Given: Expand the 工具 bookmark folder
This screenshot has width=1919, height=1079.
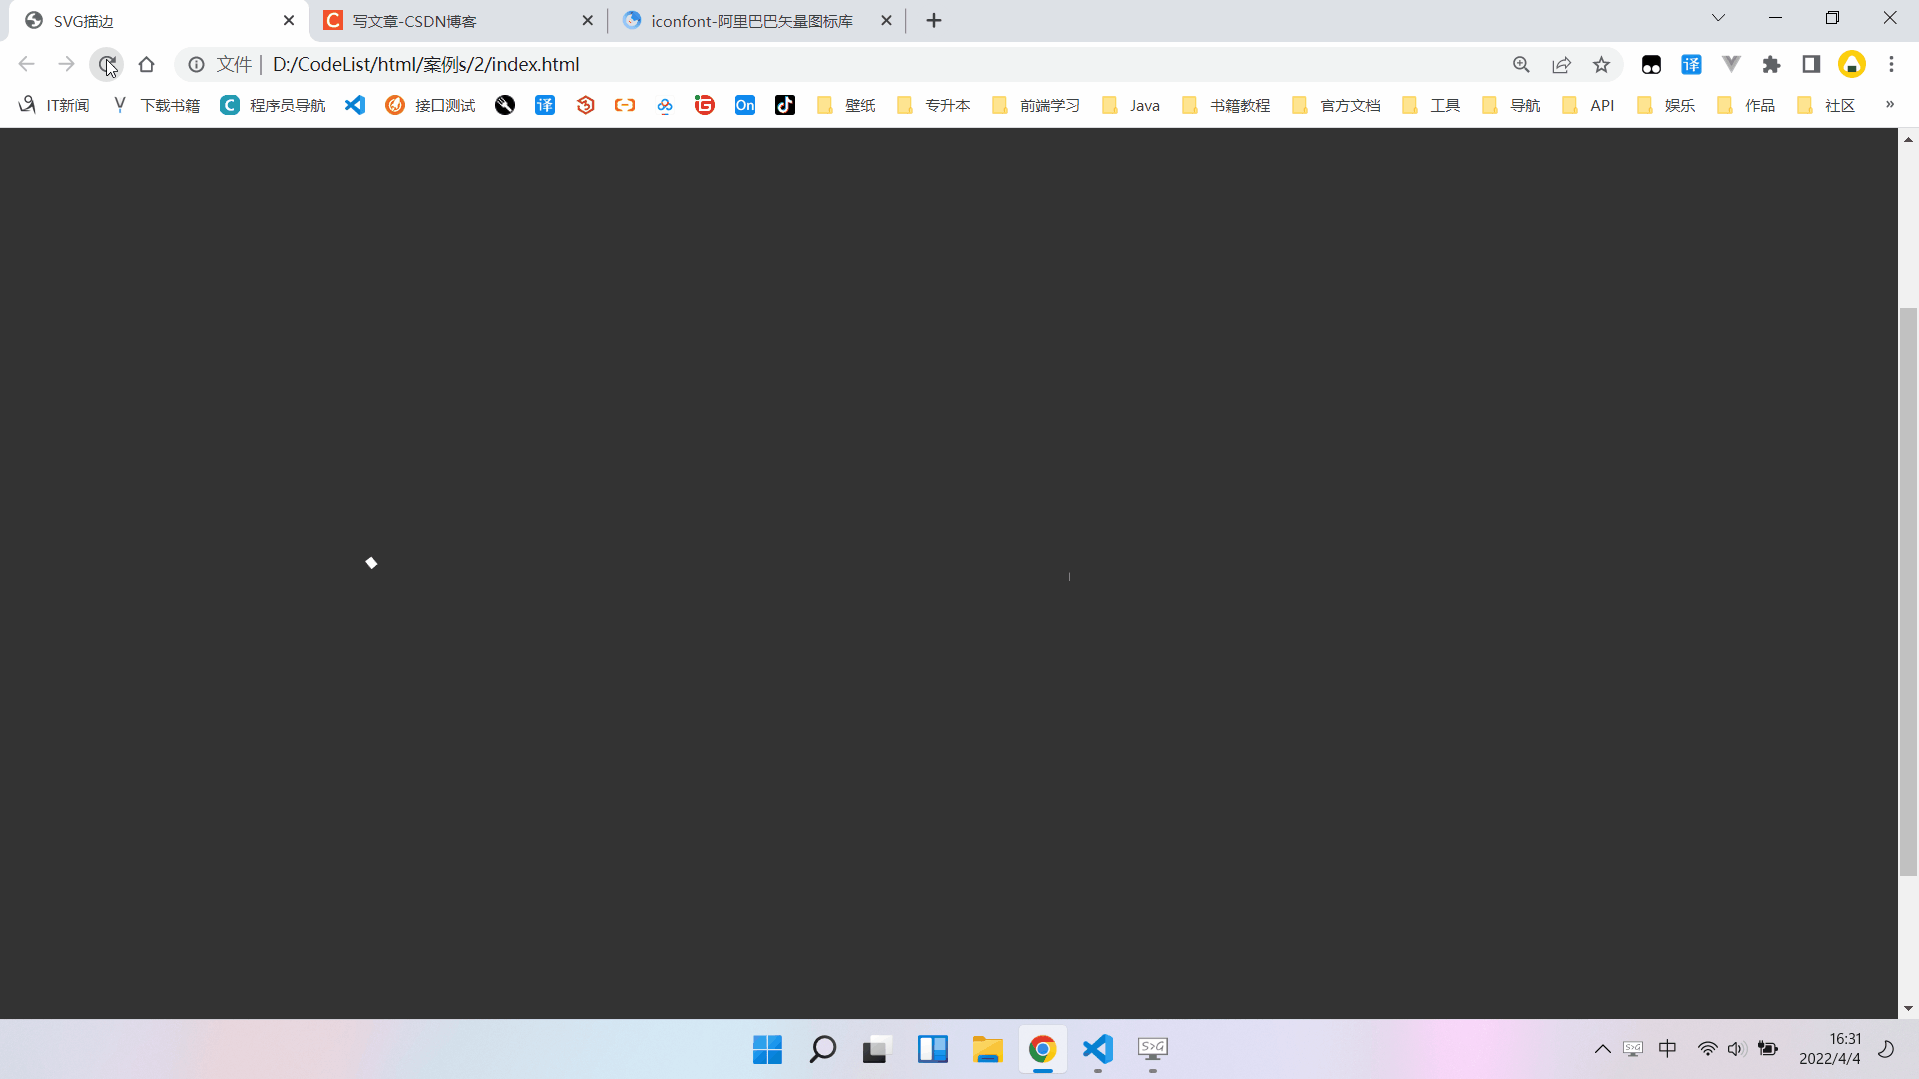Looking at the screenshot, I should [x=1431, y=105].
